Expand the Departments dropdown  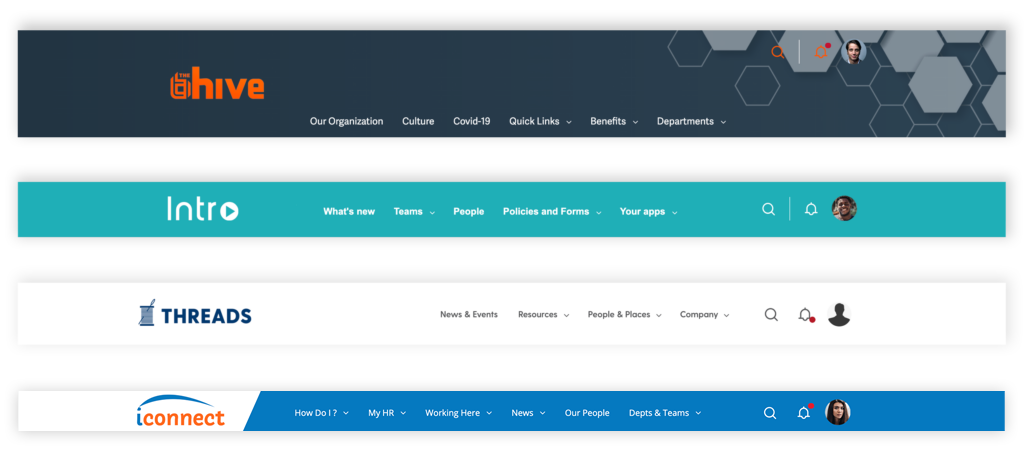click(691, 121)
